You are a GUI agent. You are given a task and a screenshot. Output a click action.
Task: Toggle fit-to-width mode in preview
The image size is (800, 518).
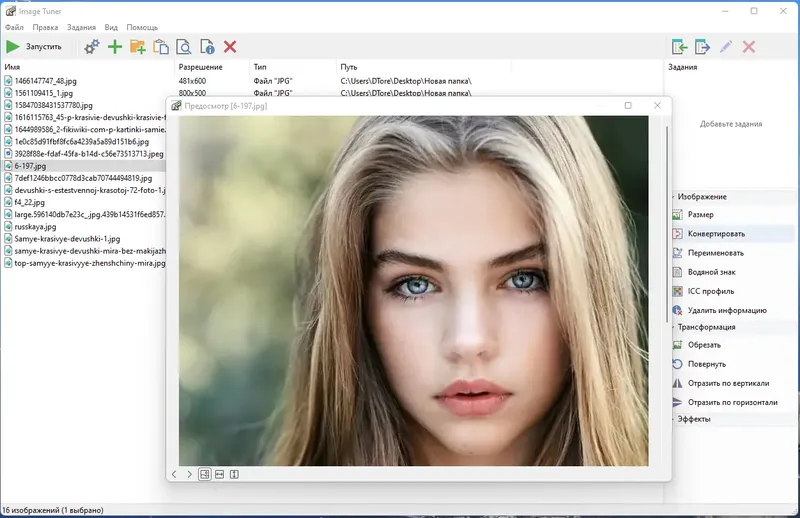(x=219, y=474)
